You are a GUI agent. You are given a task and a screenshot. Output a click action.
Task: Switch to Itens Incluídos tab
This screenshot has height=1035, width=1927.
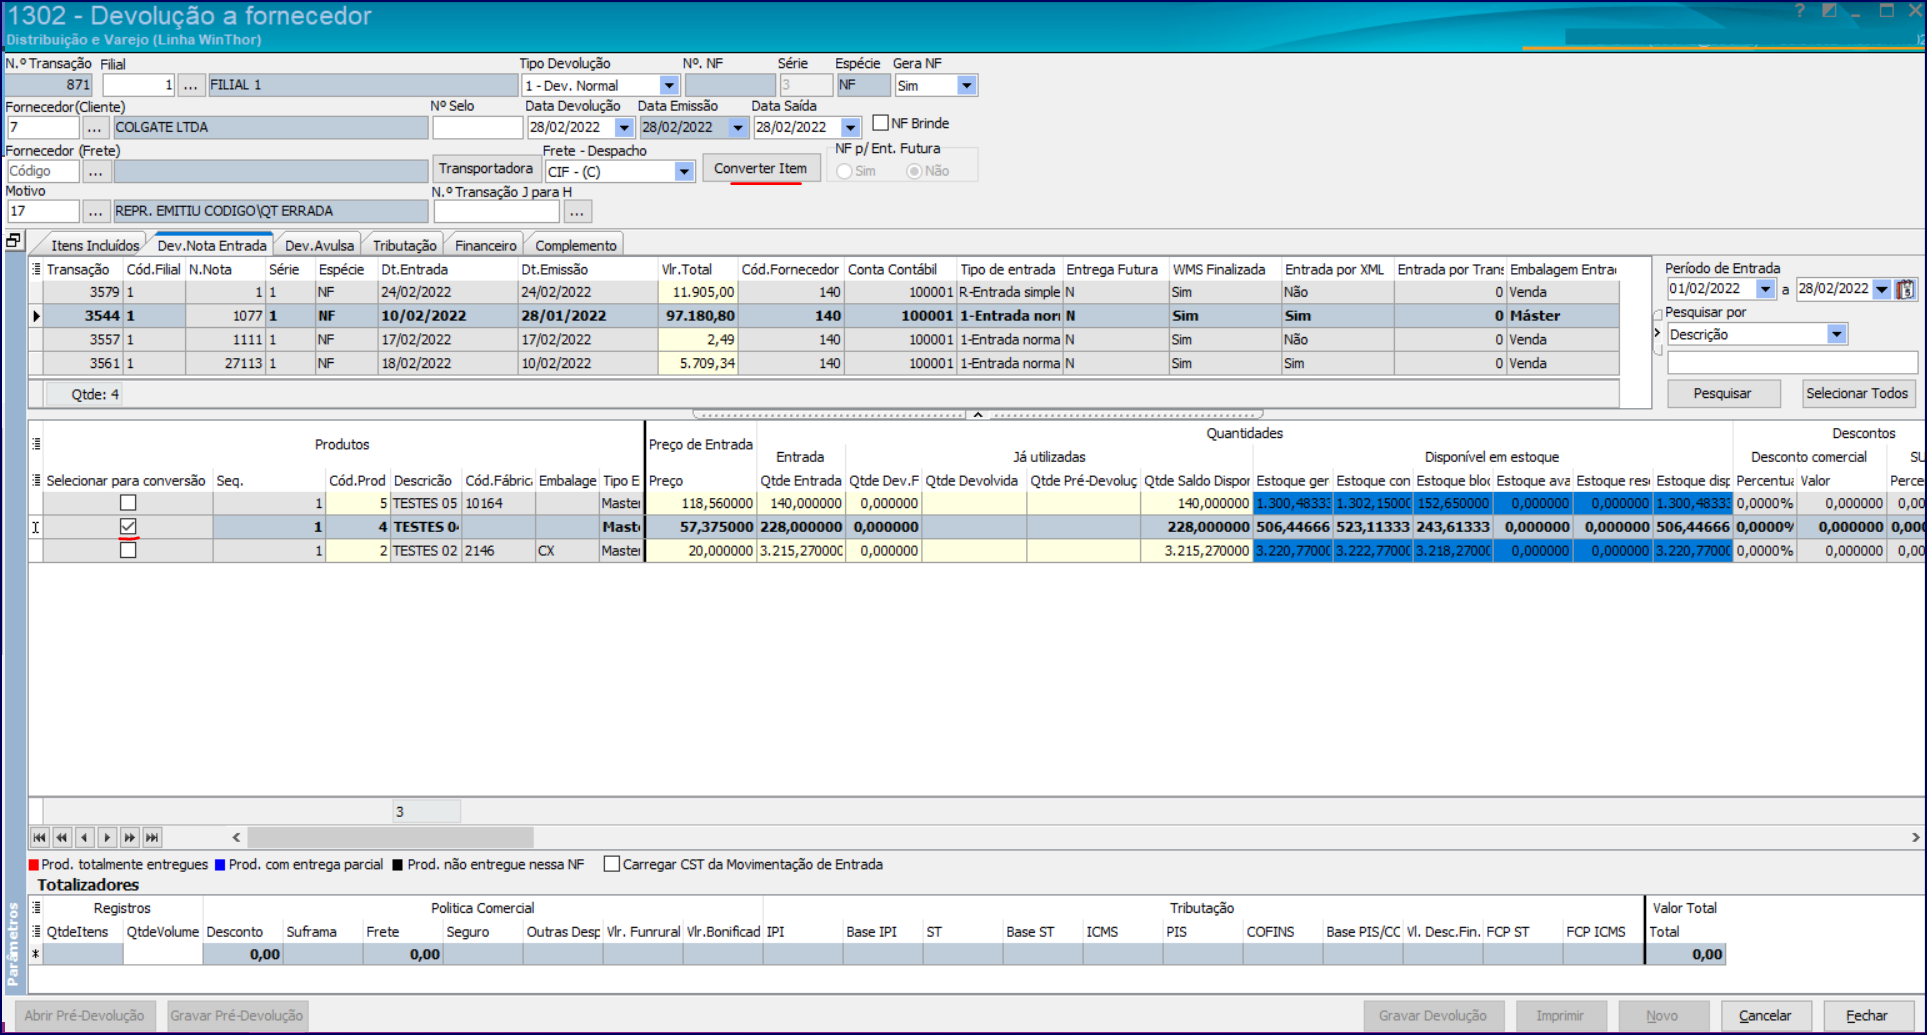point(95,245)
